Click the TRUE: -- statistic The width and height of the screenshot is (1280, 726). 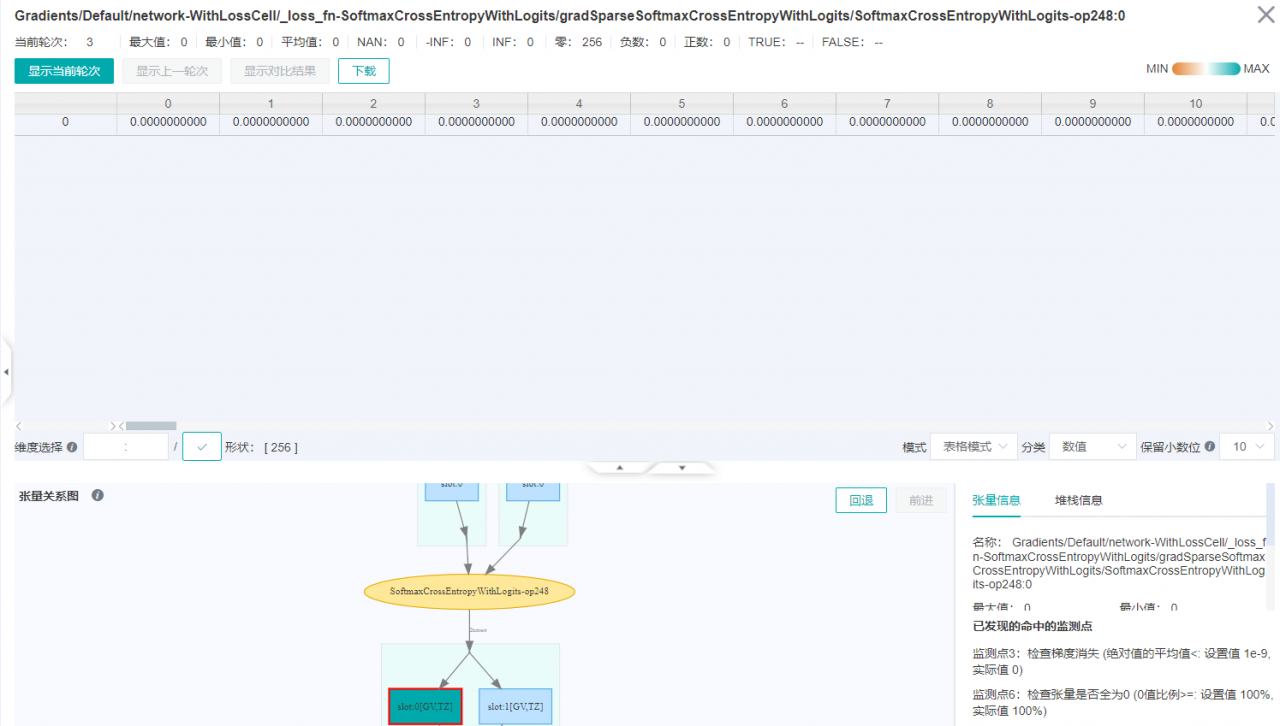(776, 42)
